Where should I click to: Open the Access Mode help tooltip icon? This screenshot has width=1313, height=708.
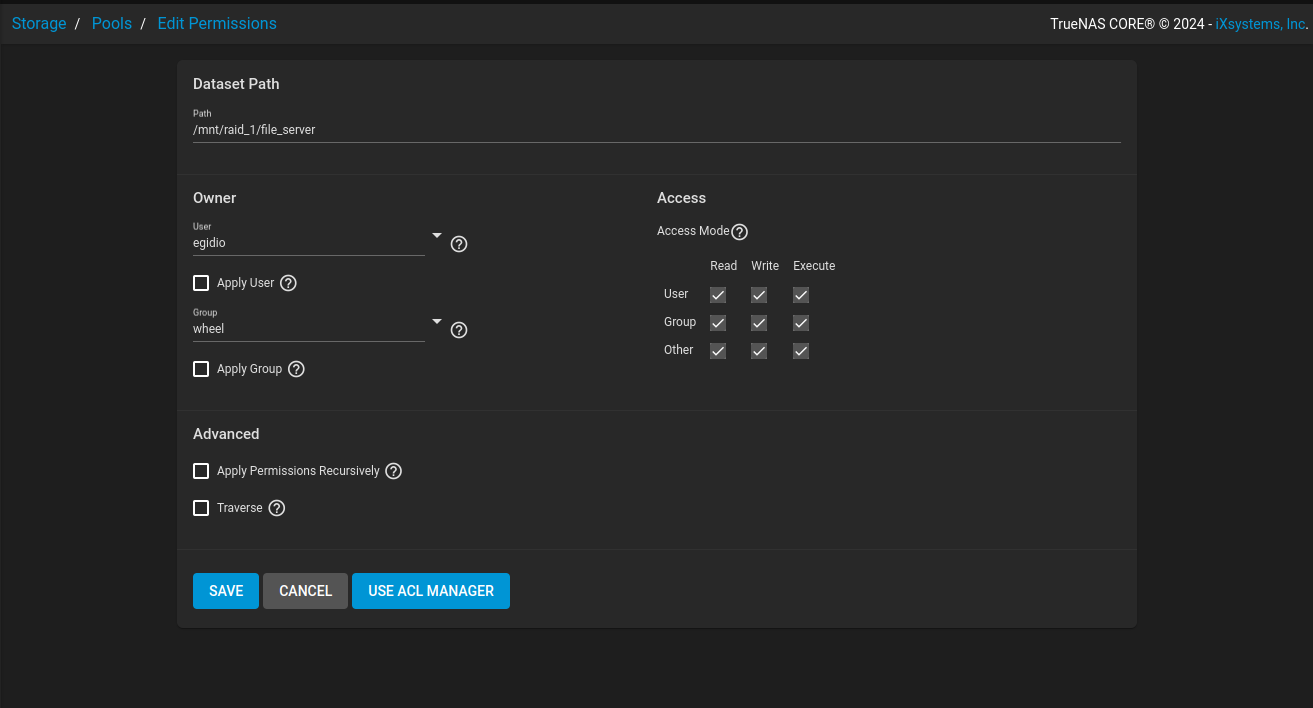point(739,232)
